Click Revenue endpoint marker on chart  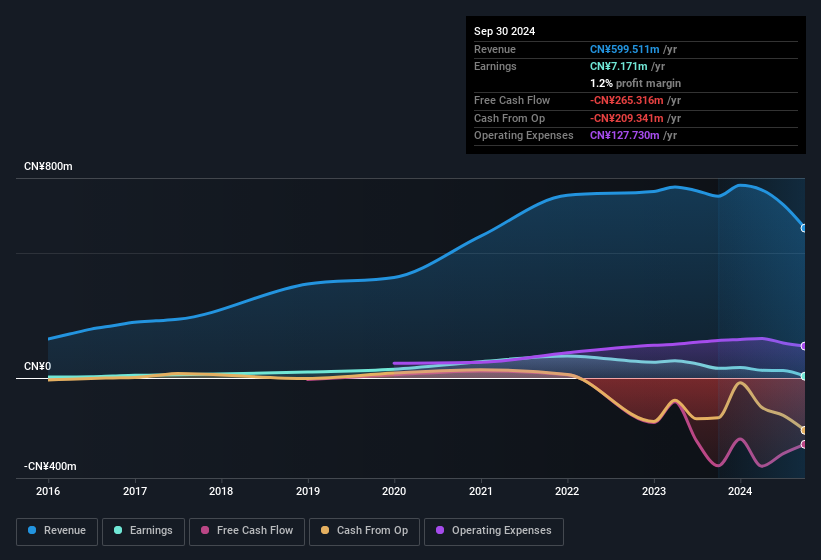pos(804,228)
